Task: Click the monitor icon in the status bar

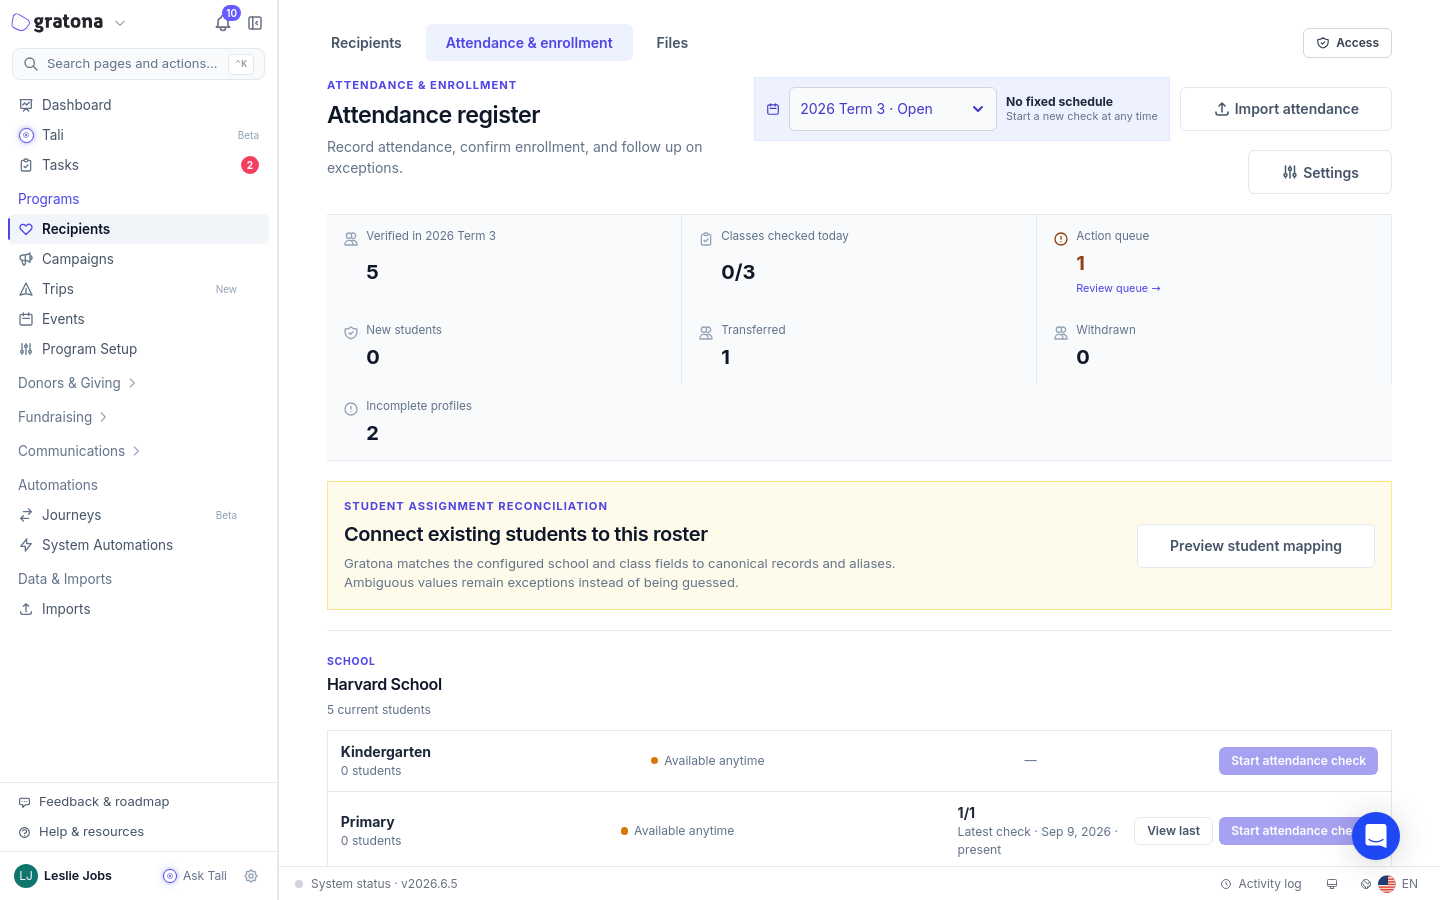Action: (x=1332, y=884)
